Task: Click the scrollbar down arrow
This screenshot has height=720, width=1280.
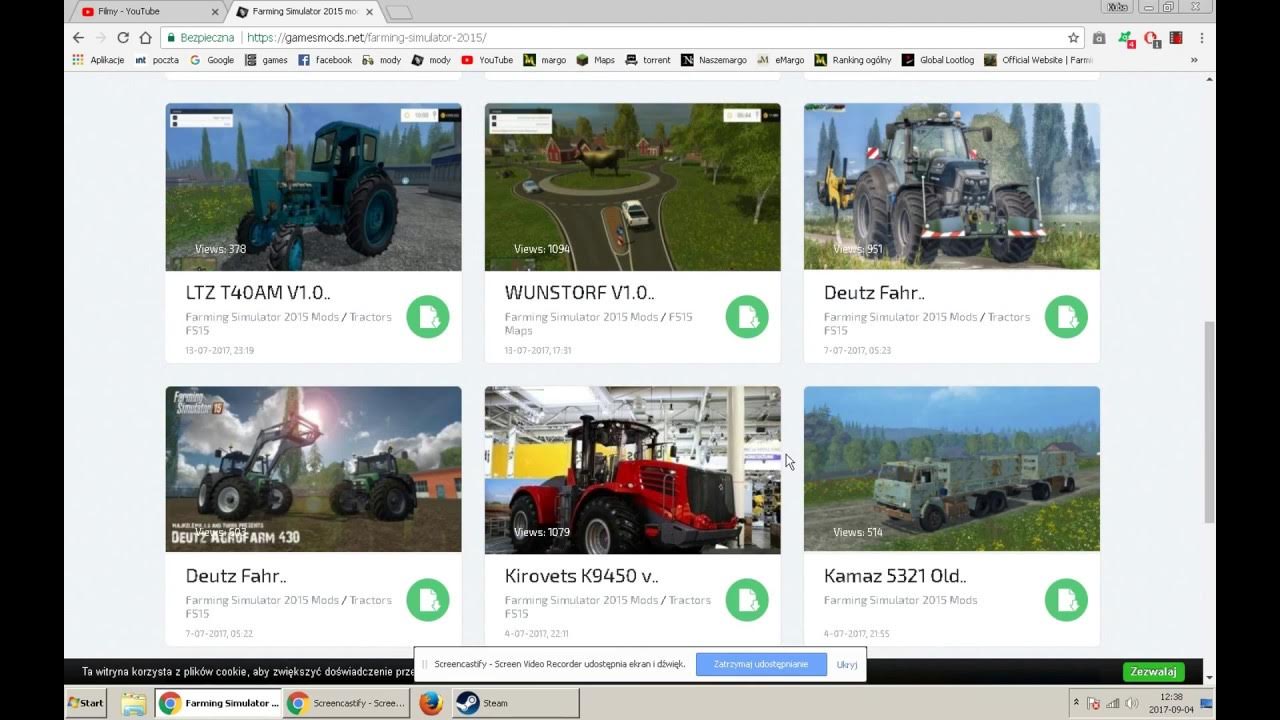Action: (x=1209, y=677)
